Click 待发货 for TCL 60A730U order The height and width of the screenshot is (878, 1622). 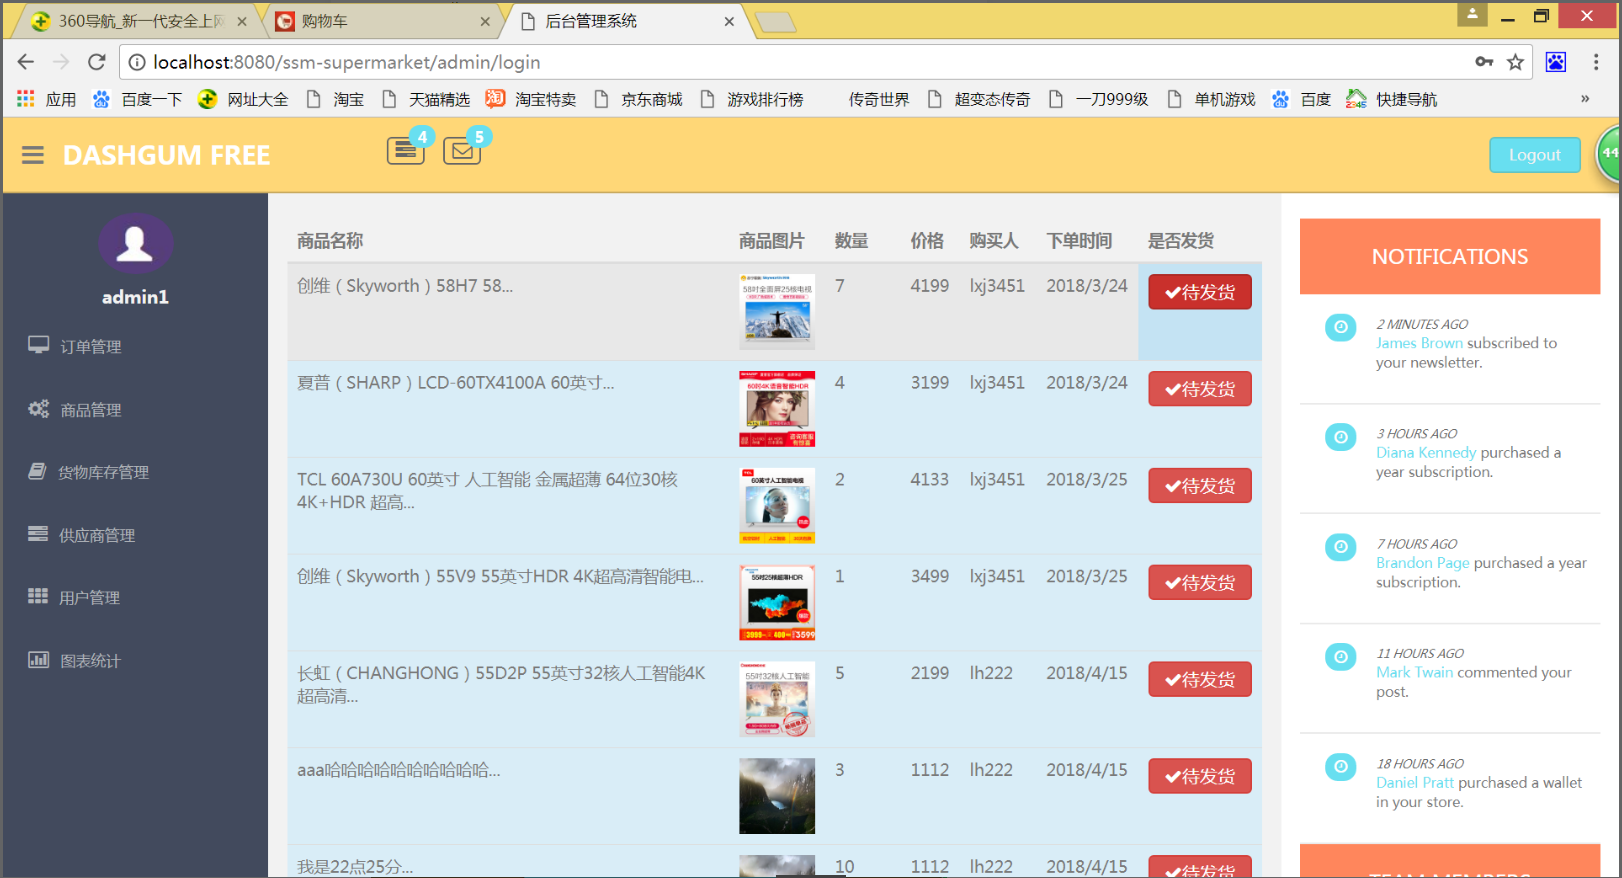click(x=1200, y=486)
